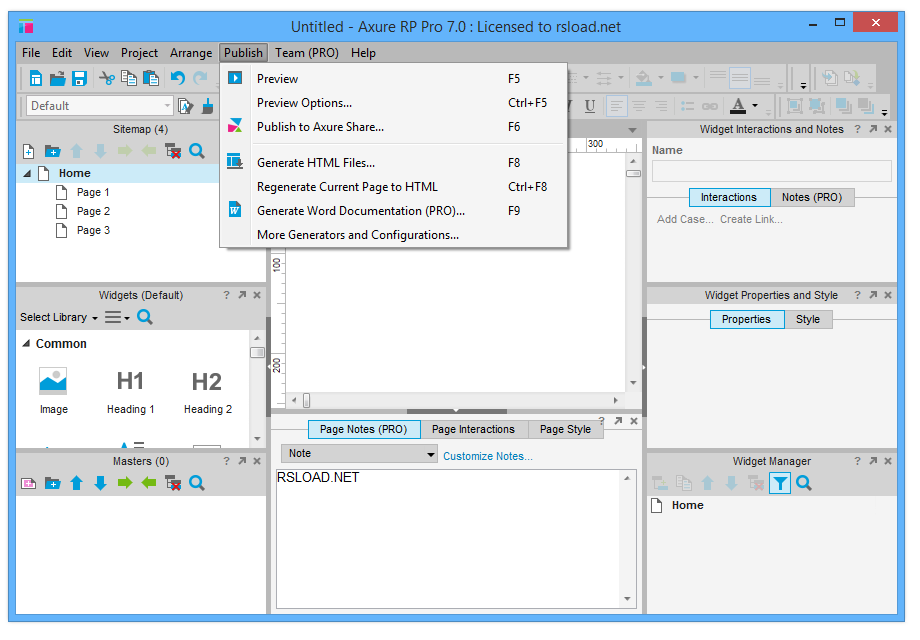Click the Copy toolbar icon

[x=128, y=78]
